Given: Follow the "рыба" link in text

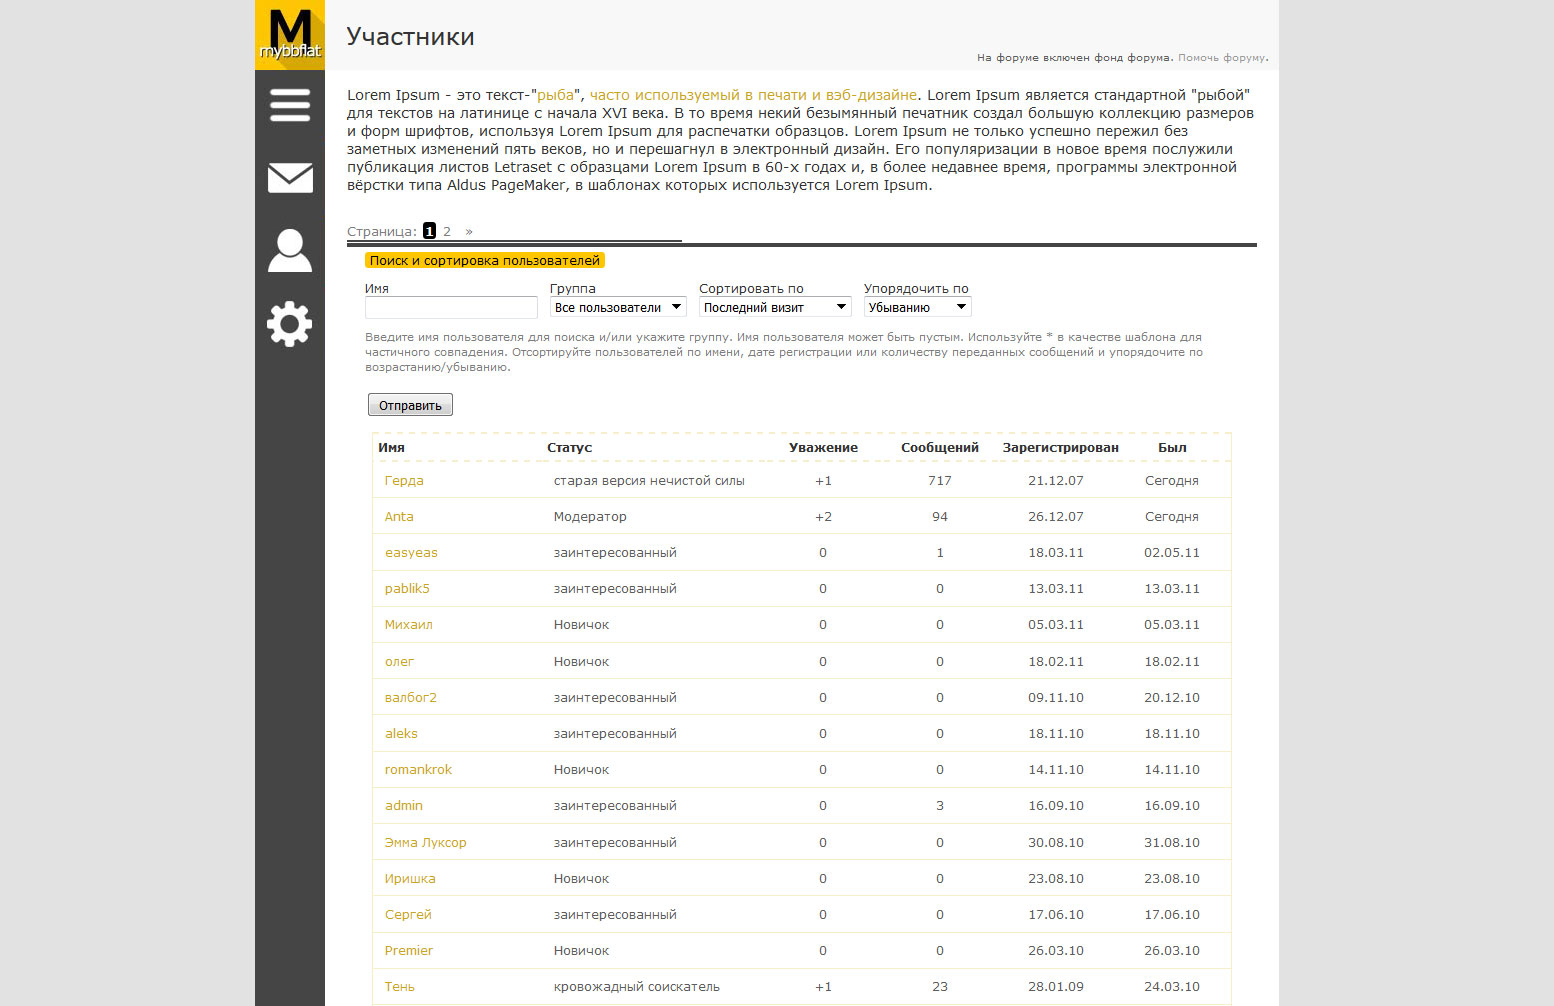Looking at the screenshot, I should pos(555,95).
